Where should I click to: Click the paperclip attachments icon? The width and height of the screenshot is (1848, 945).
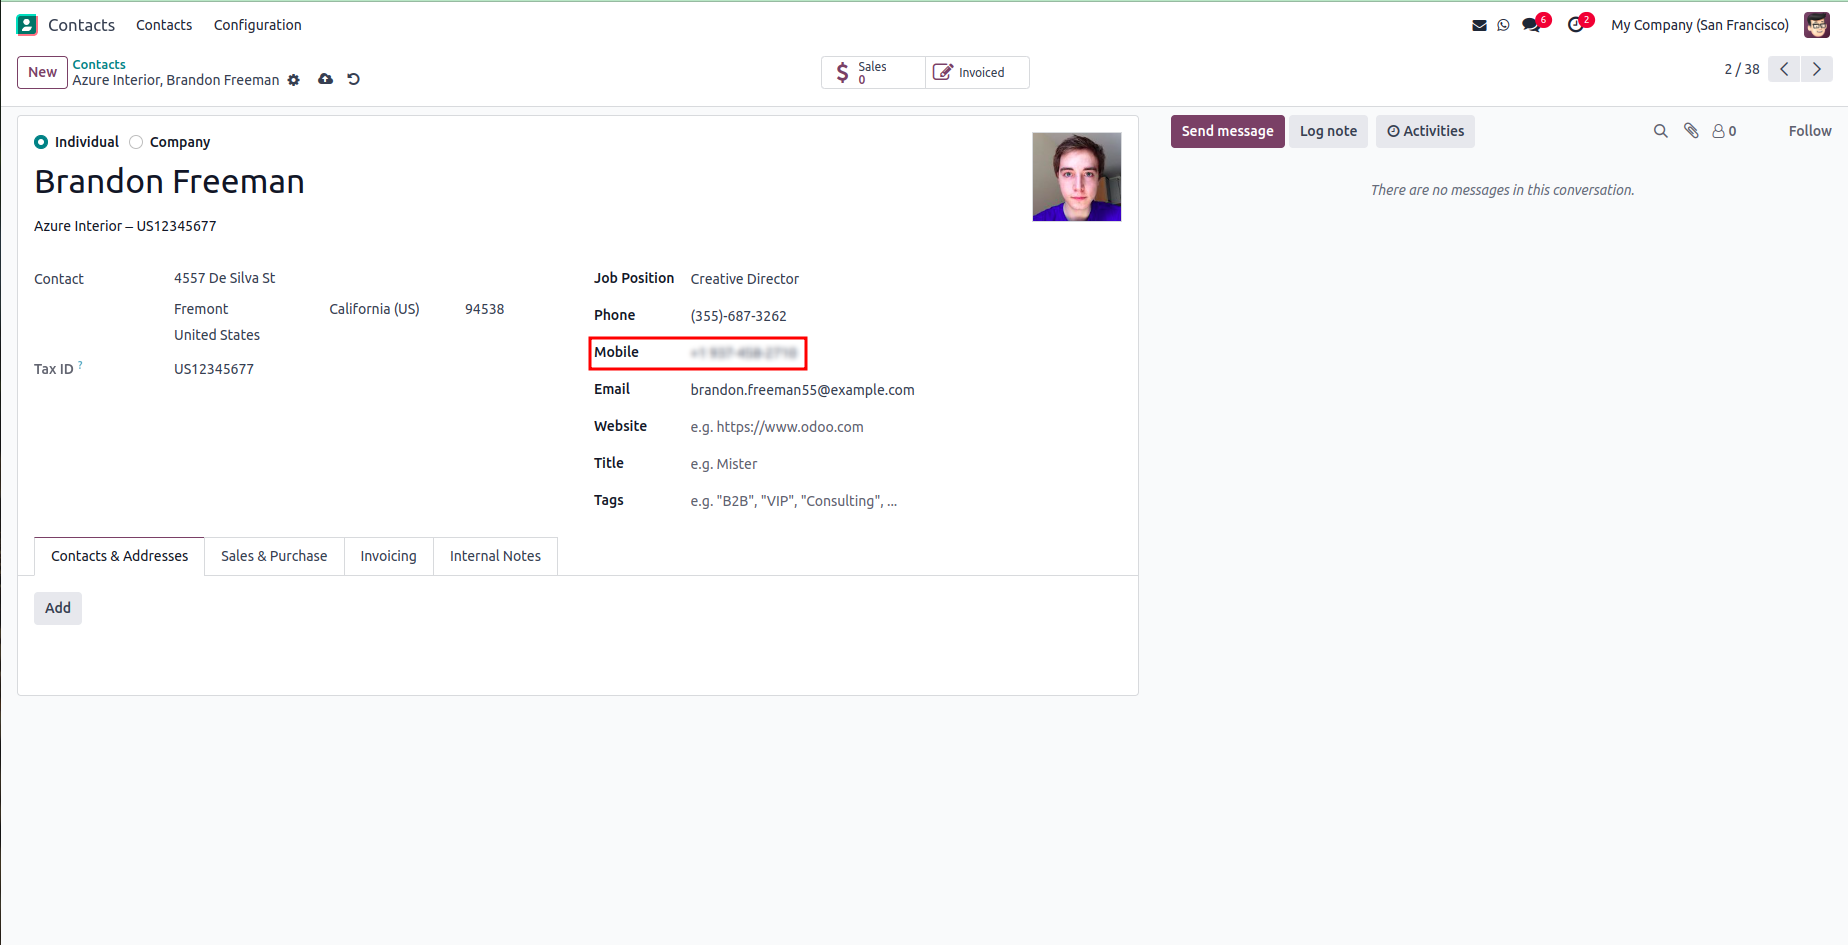tap(1691, 131)
